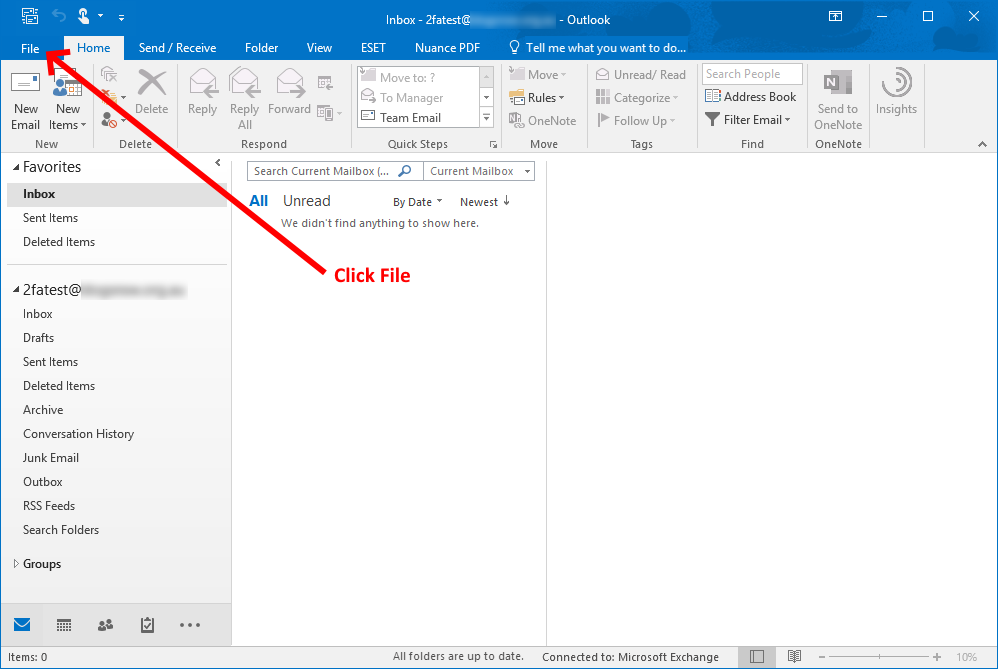Open the Archive folder
The width and height of the screenshot is (998, 669).
[x=43, y=410]
